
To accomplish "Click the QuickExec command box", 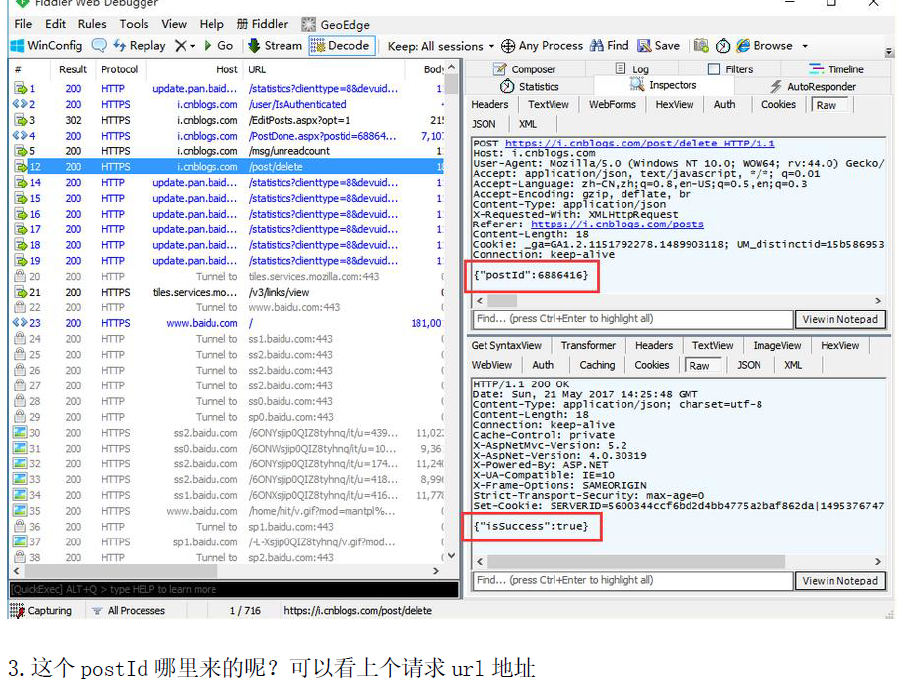I will tap(233, 589).
